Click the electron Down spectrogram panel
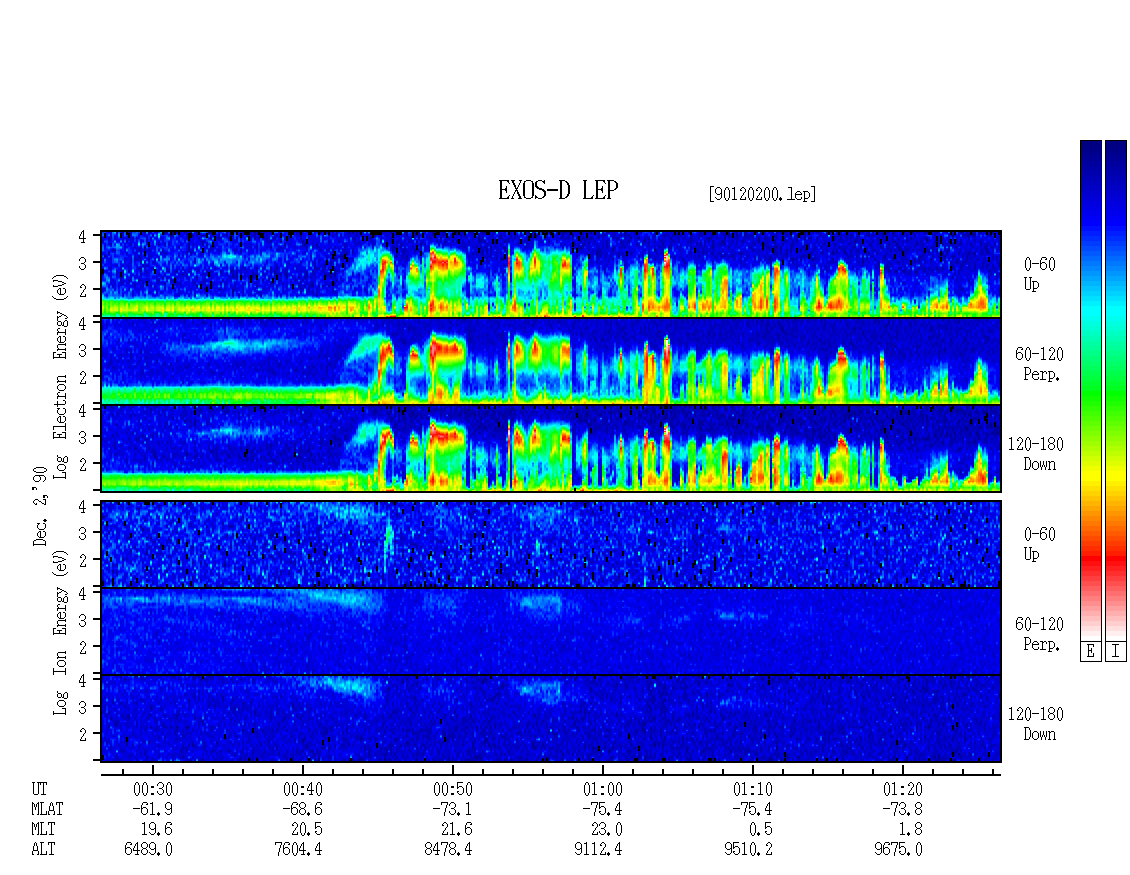Image resolution: width=1130 pixels, height=875 pixels. pos(551,448)
